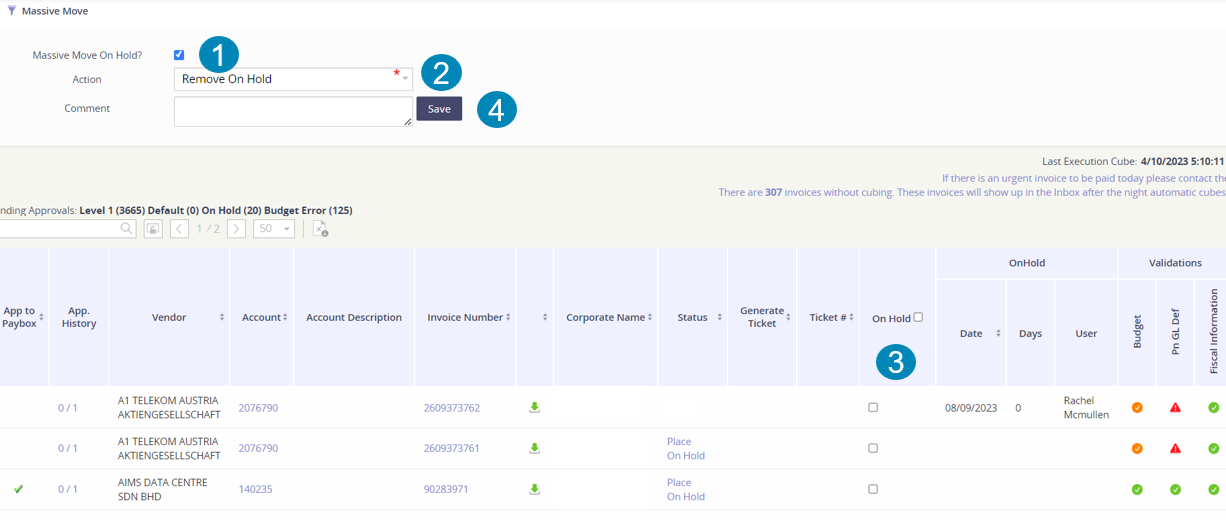The image size is (1226, 520).
Task: Open account 140235 link
Action: tap(255, 489)
